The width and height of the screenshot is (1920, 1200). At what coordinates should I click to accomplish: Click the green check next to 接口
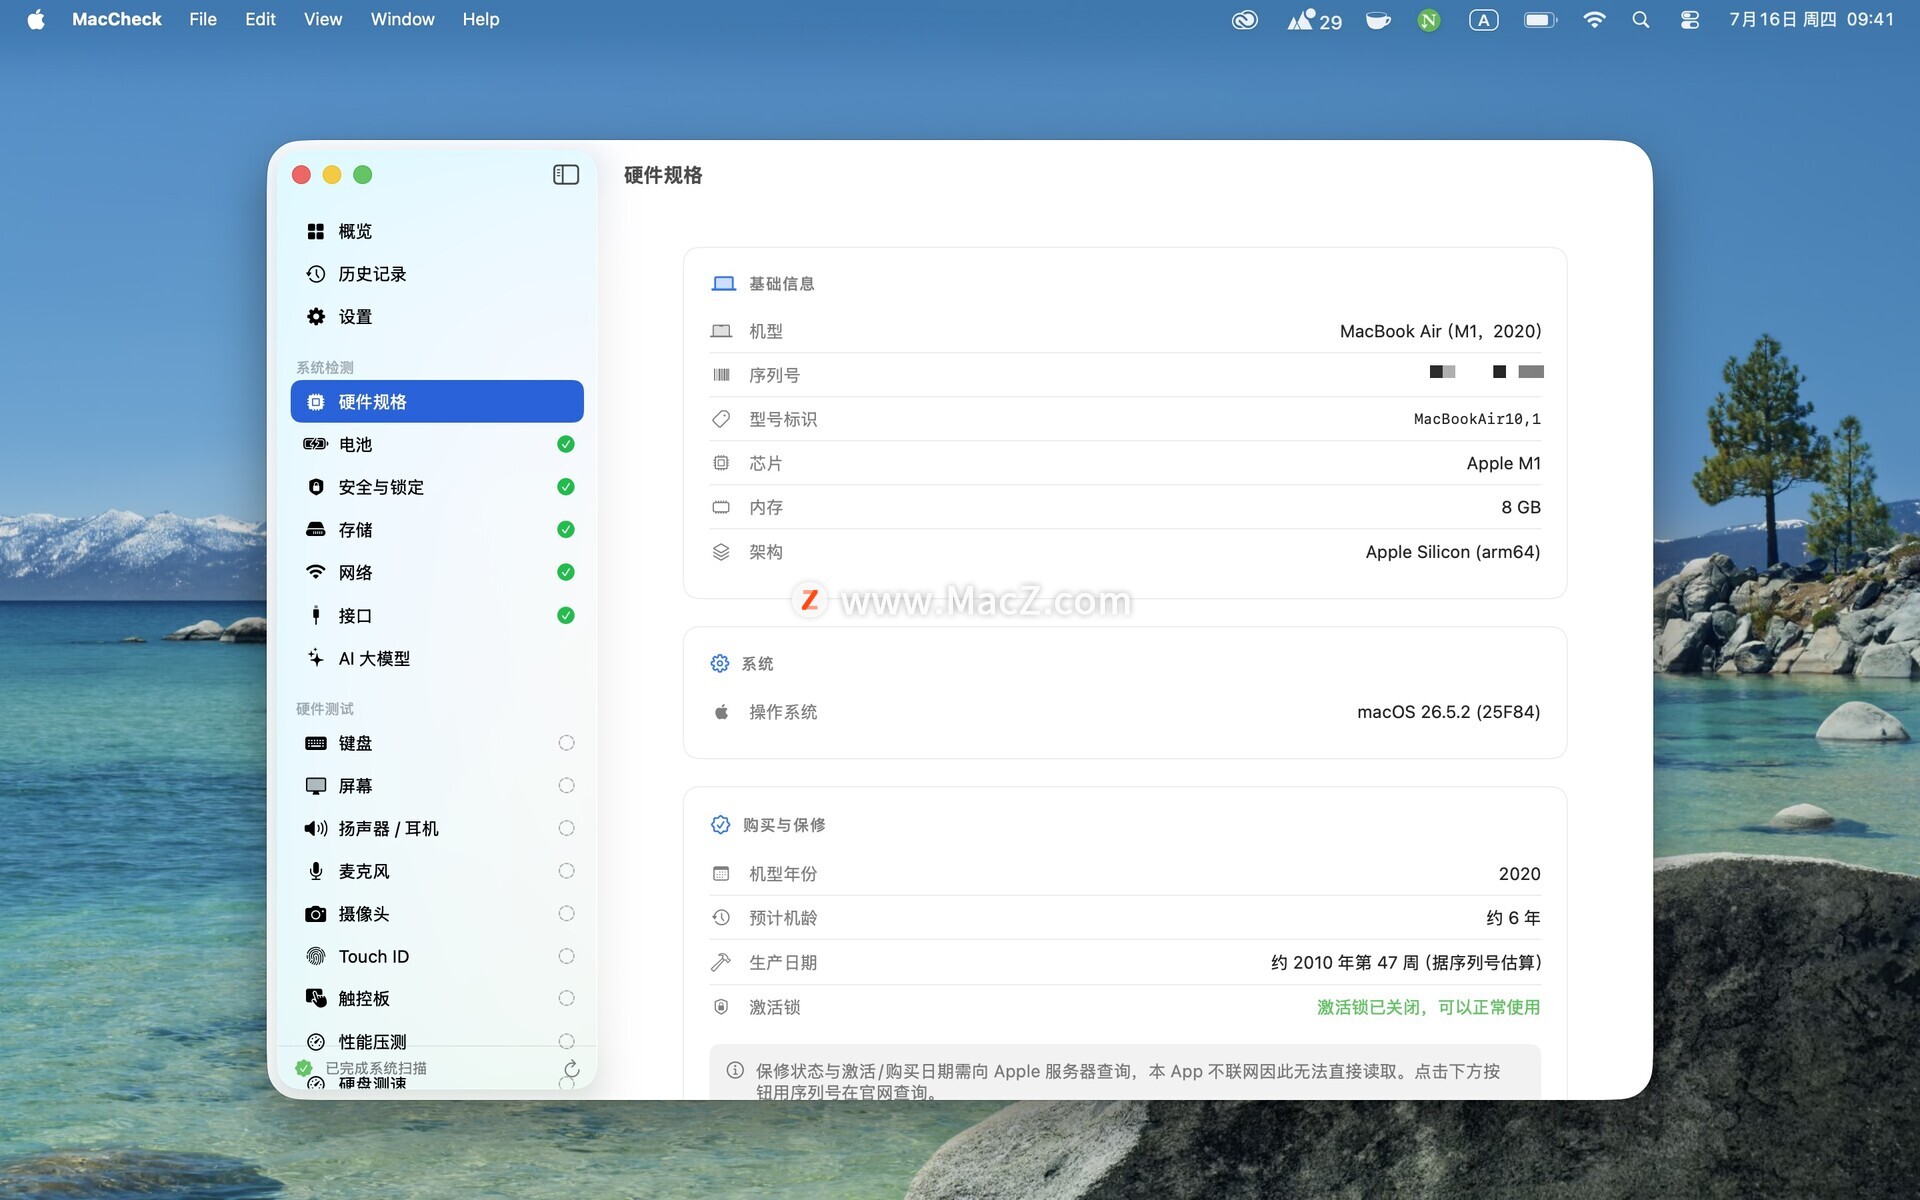click(x=566, y=615)
